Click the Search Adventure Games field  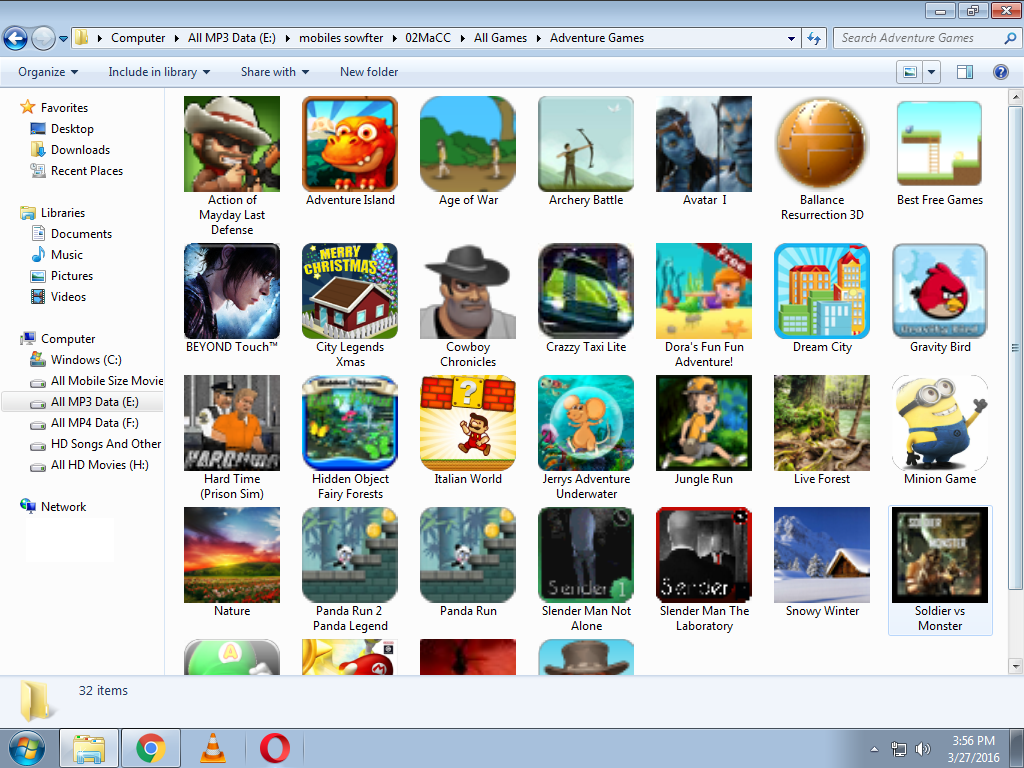[x=927, y=38]
